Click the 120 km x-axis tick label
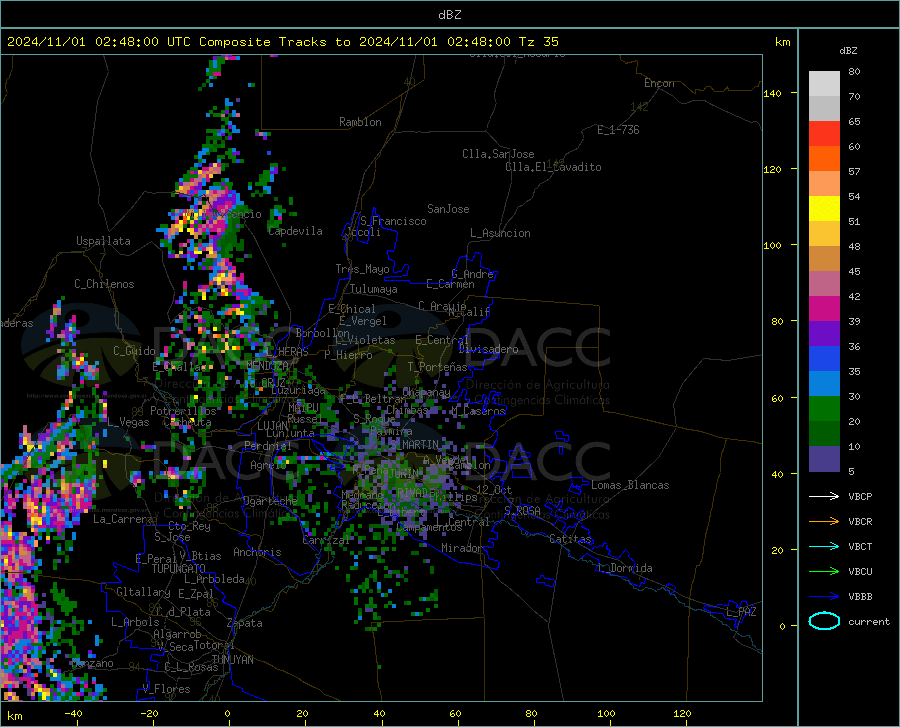Viewport: 900px width, 727px height. [x=682, y=713]
